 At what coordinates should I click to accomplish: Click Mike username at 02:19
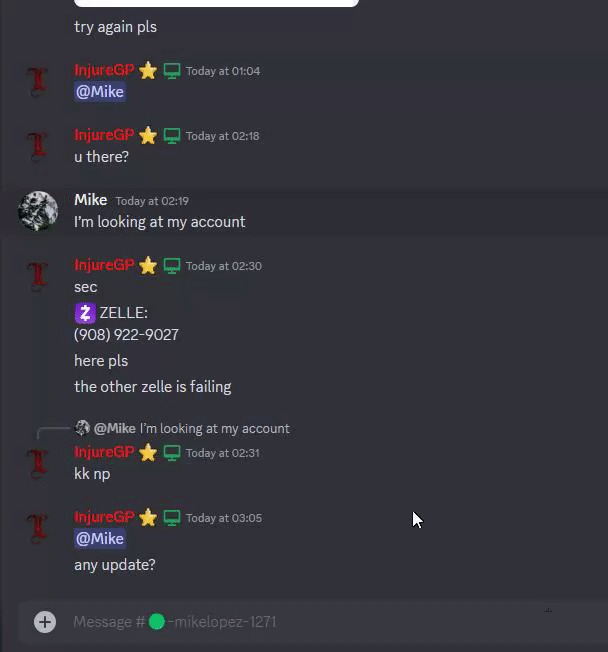(91, 200)
